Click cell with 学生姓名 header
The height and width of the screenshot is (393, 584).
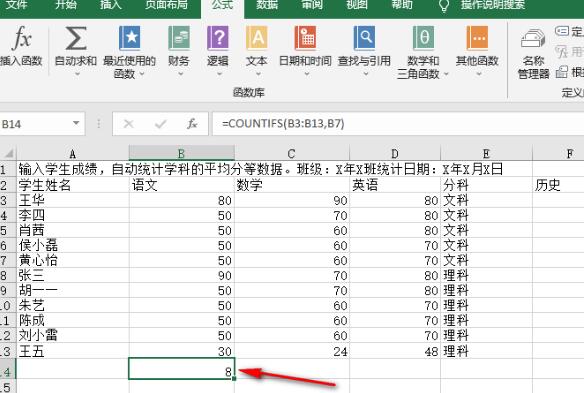click(x=73, y=185)
